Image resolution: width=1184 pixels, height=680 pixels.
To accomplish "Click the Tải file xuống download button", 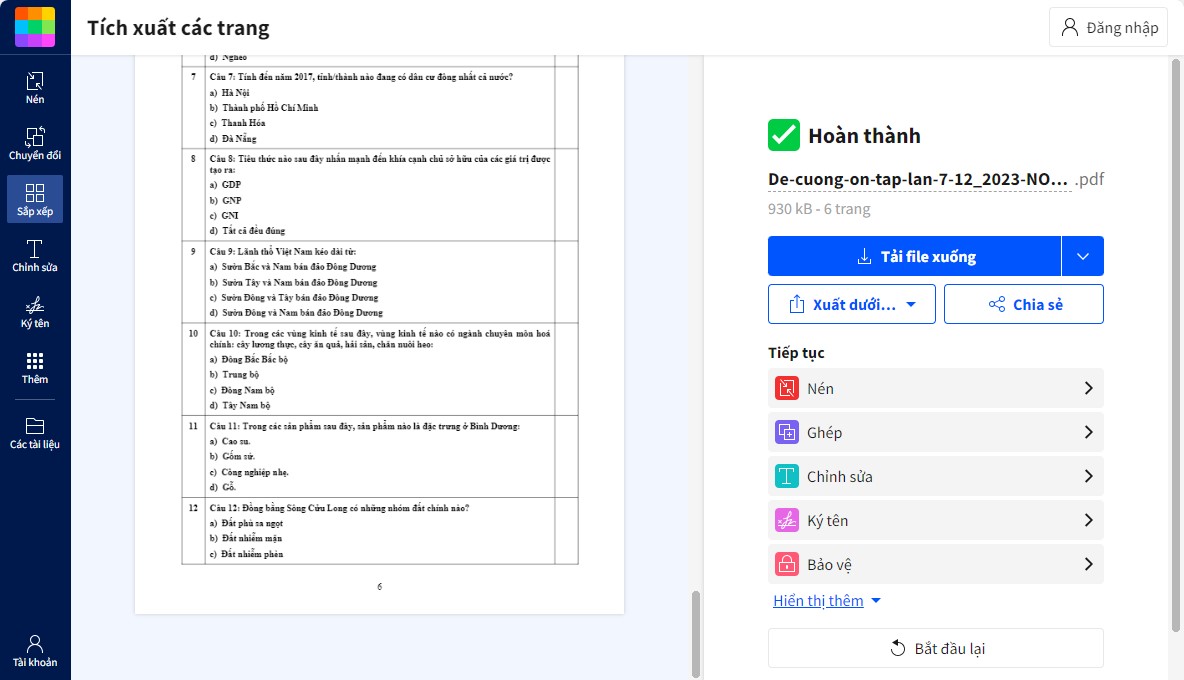I will 914,256.
